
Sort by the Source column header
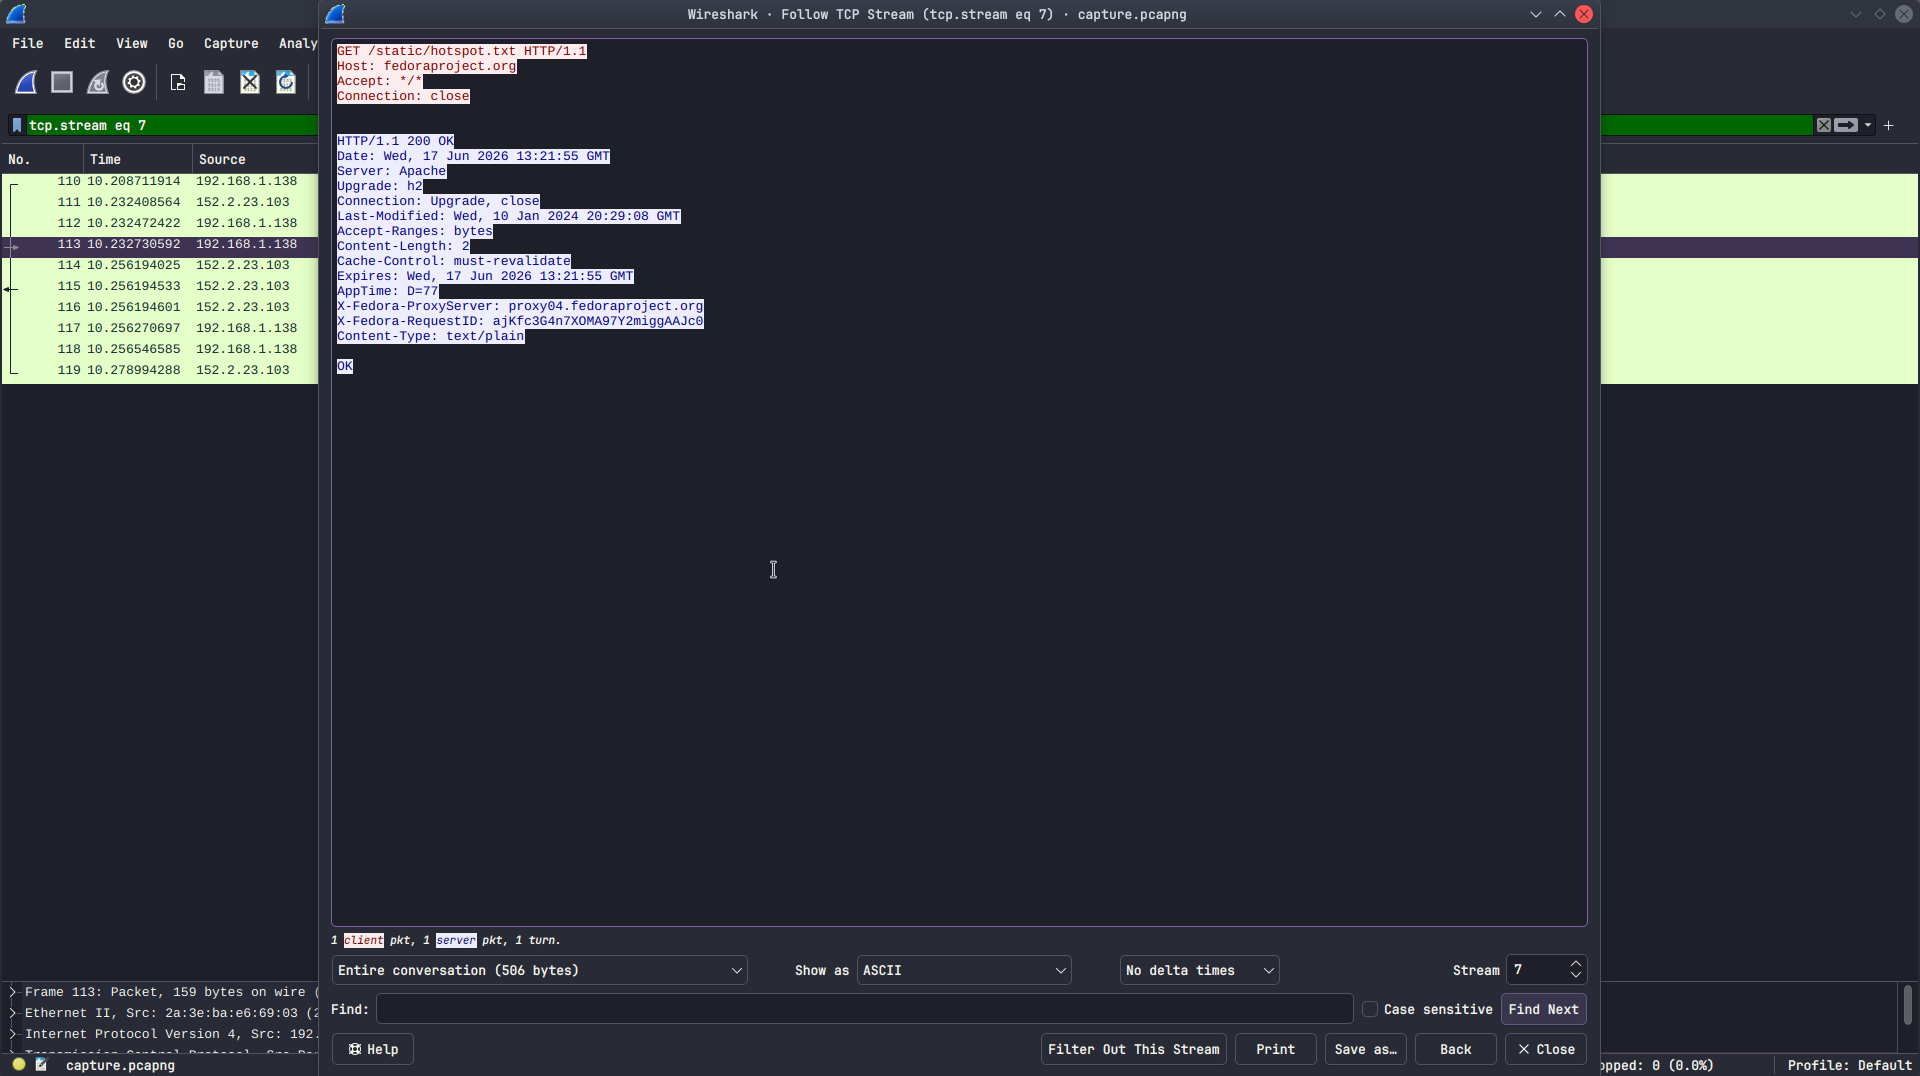[255, 160]
